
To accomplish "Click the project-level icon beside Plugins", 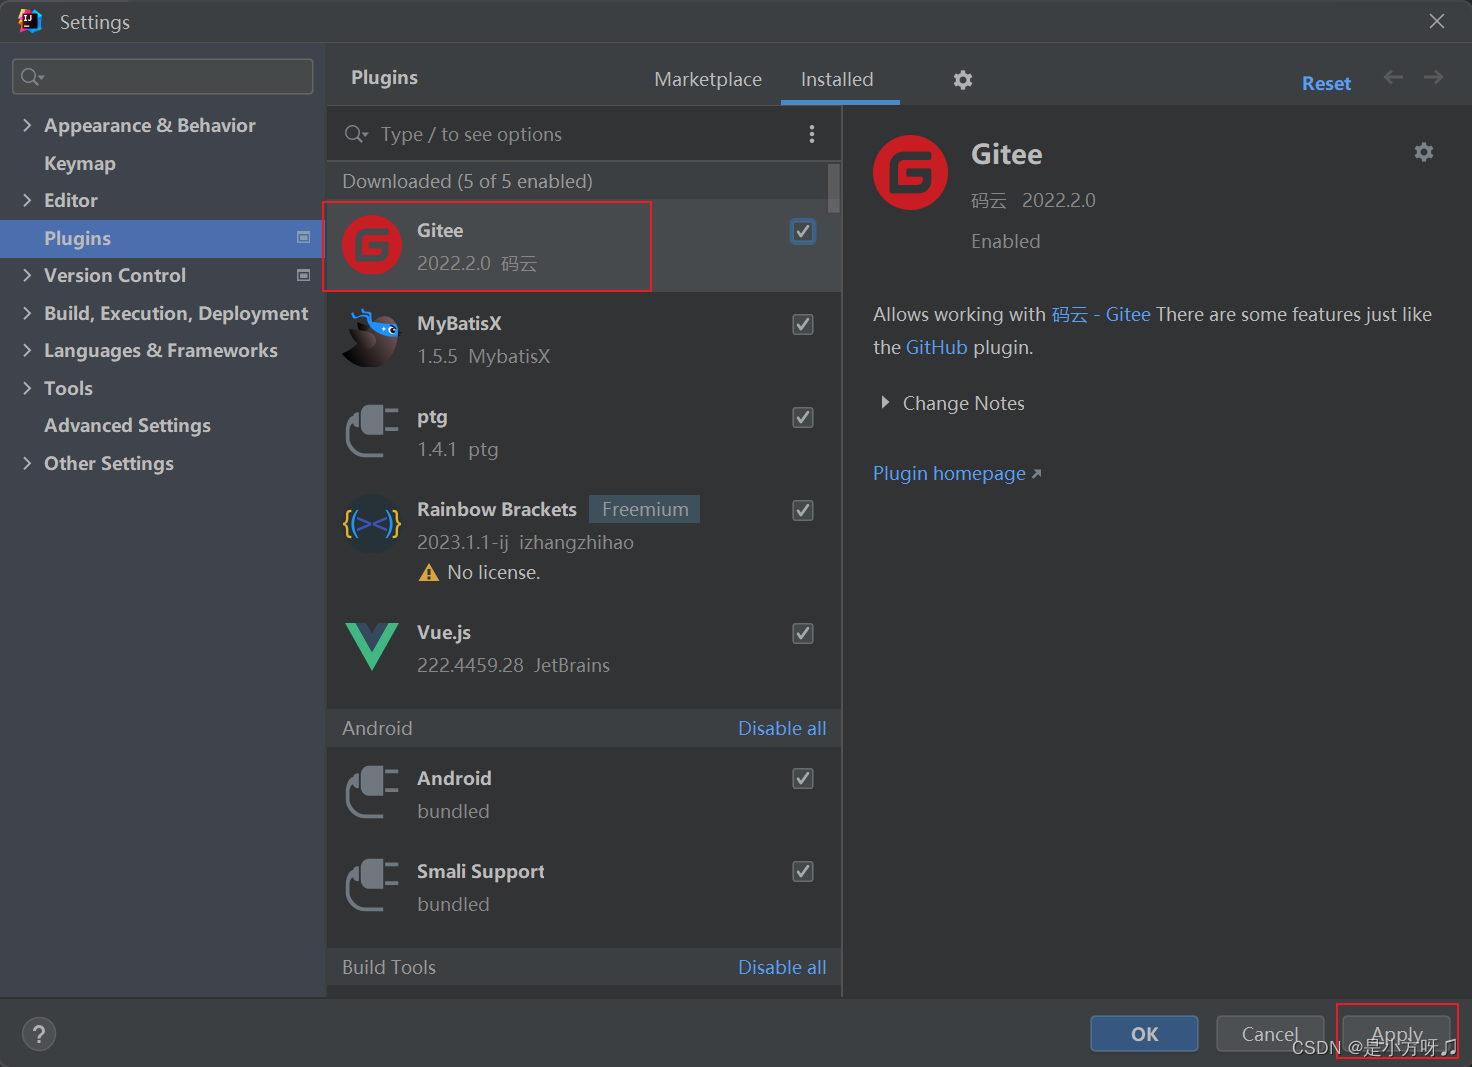I will pos(303,237).
